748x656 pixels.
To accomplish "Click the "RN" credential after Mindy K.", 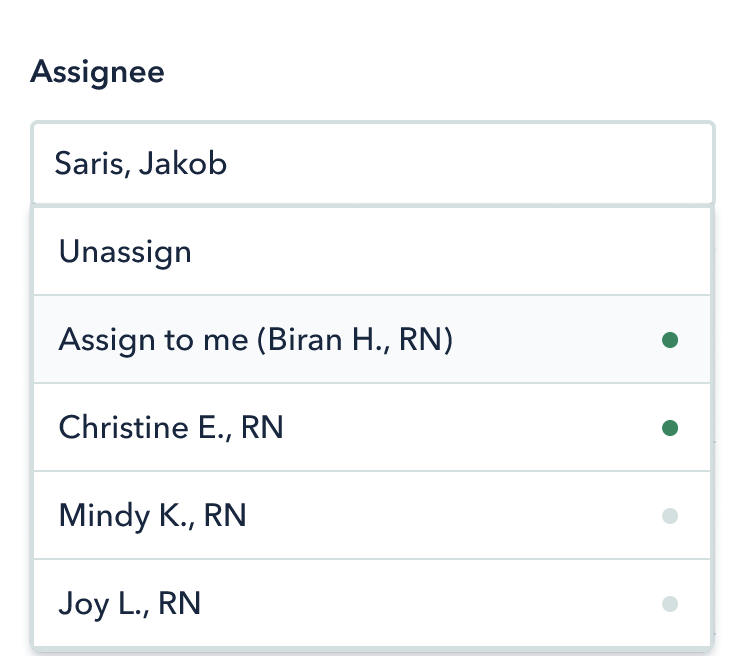I will [x=225, y=516].
